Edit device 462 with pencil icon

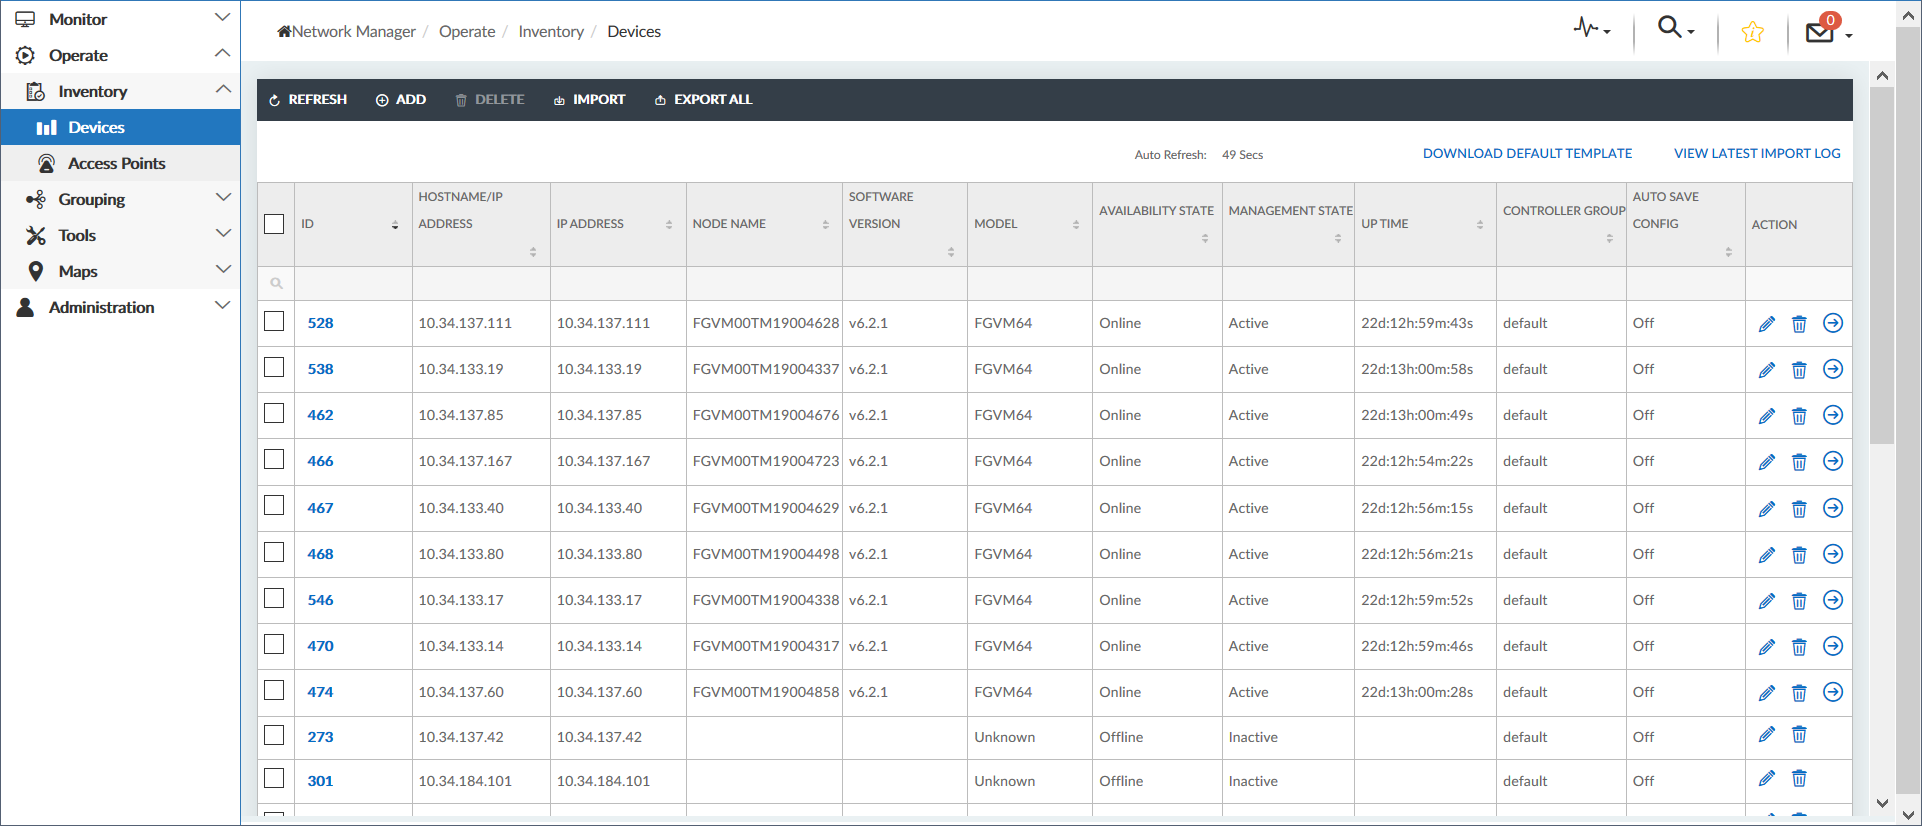(x=1767, y=416)
